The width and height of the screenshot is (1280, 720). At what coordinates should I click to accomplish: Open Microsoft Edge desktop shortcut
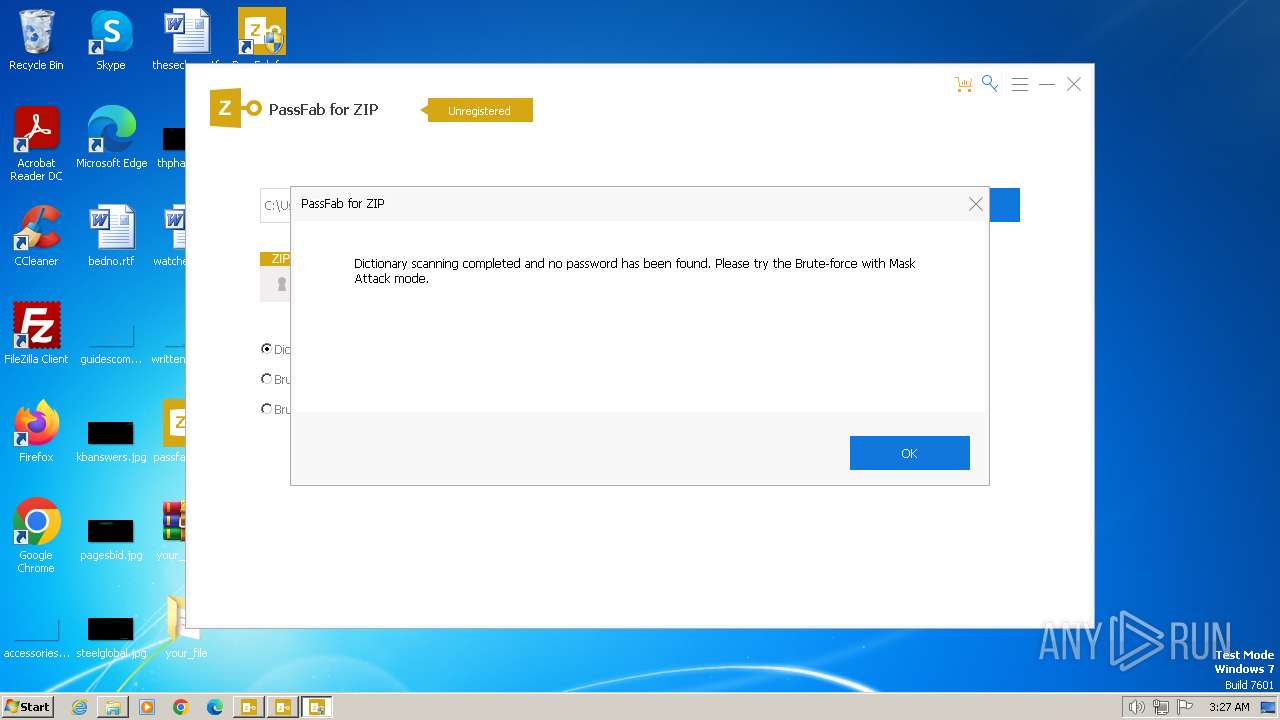(111, 138)
